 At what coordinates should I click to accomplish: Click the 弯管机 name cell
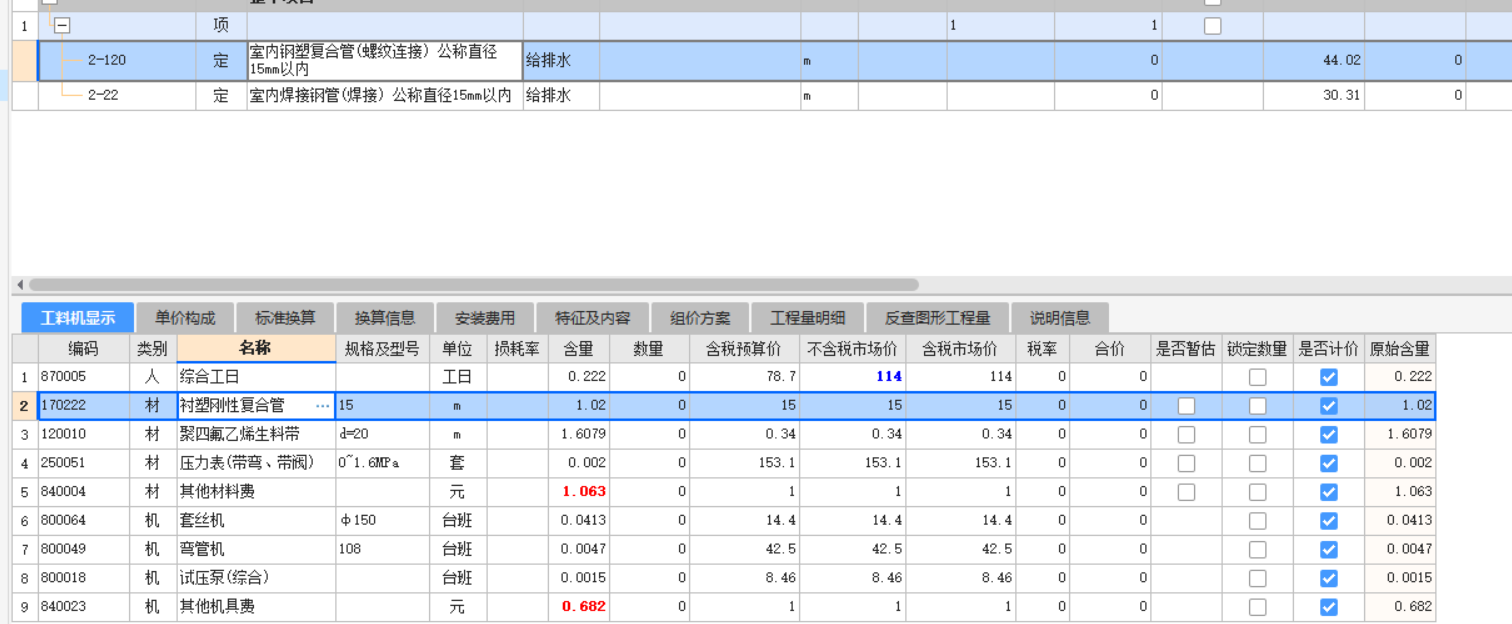pos(256,549)
